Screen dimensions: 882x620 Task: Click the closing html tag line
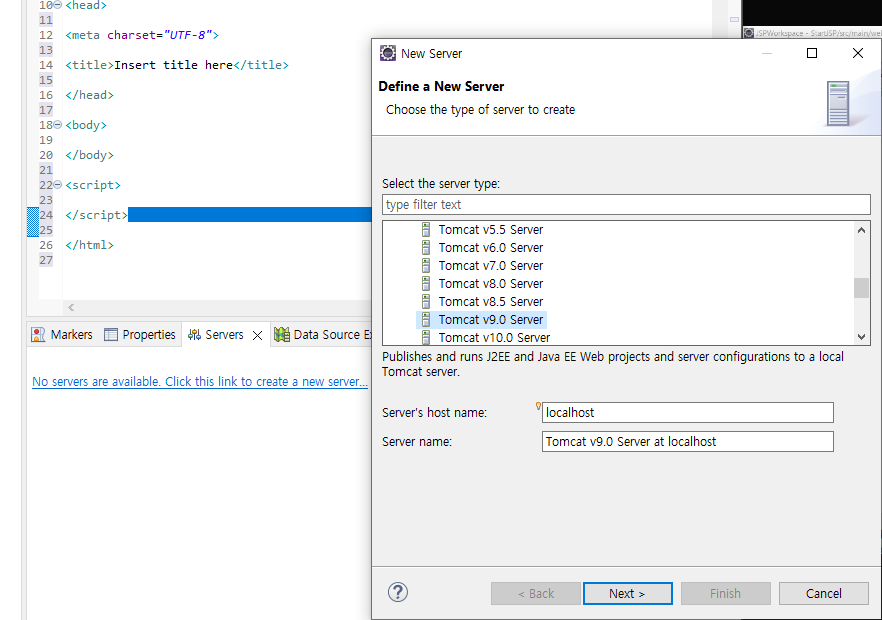click(x=89, y=245)
